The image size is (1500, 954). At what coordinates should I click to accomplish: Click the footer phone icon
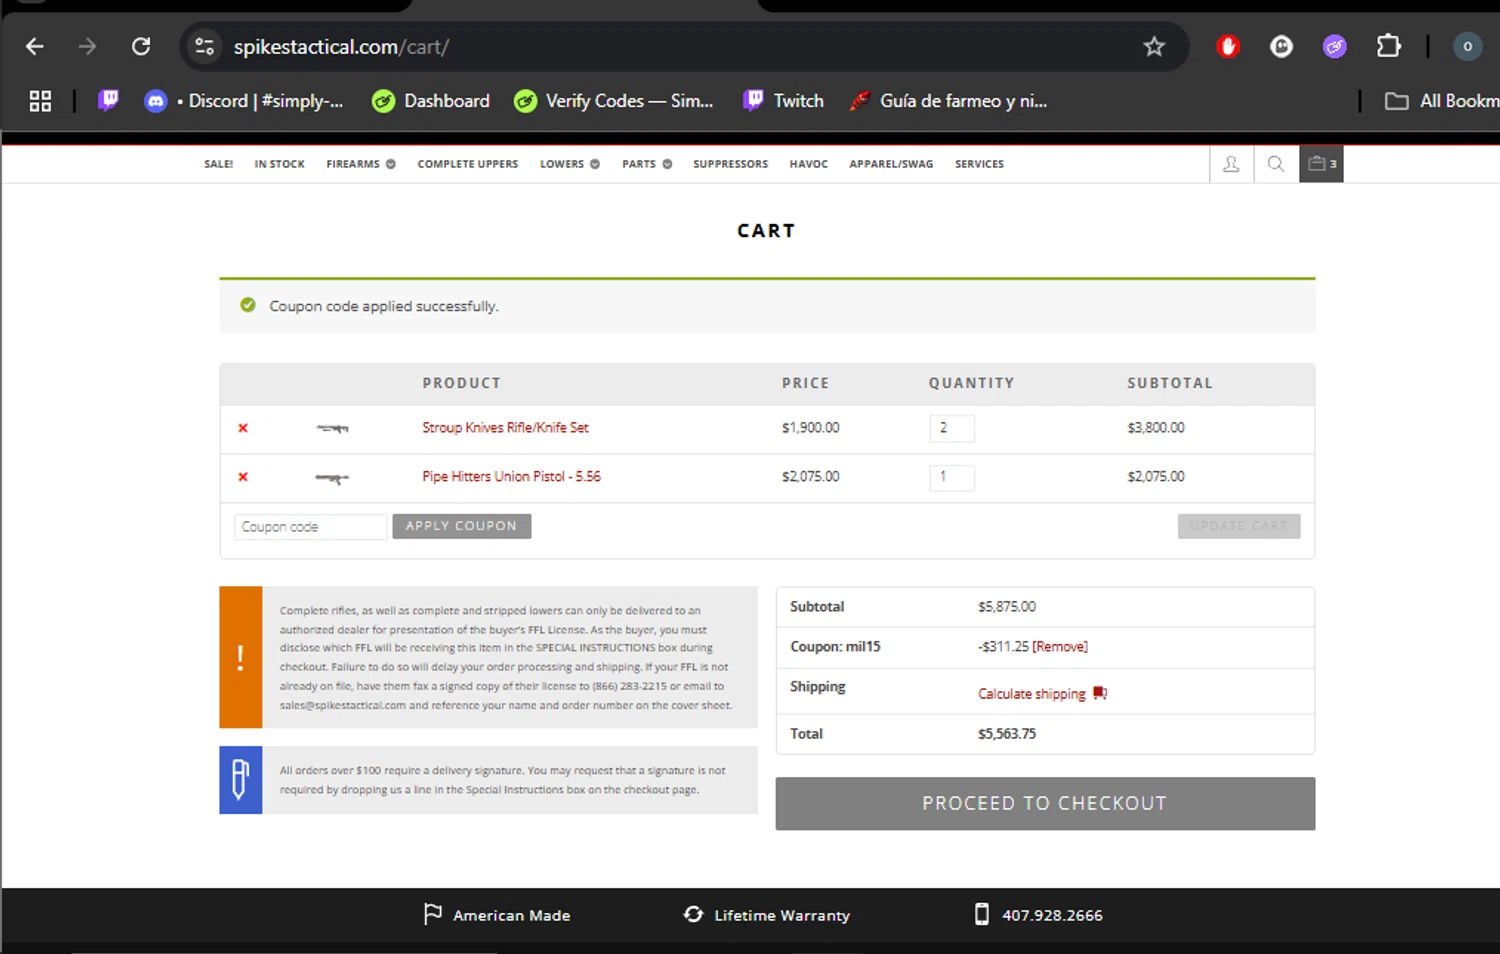982,914
